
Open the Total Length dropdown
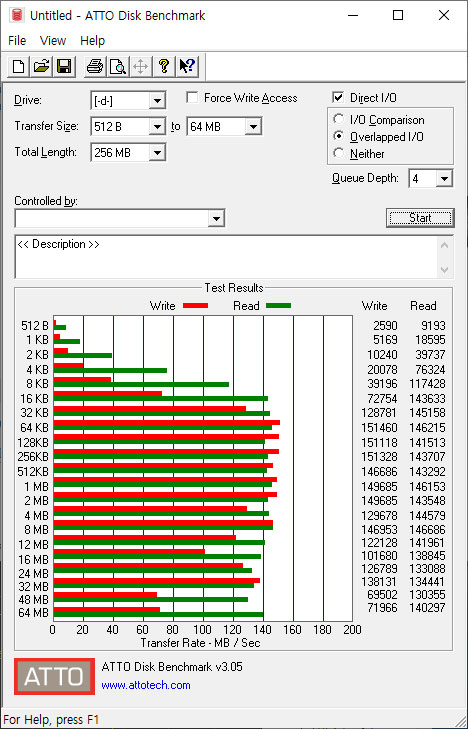(158, 152)
